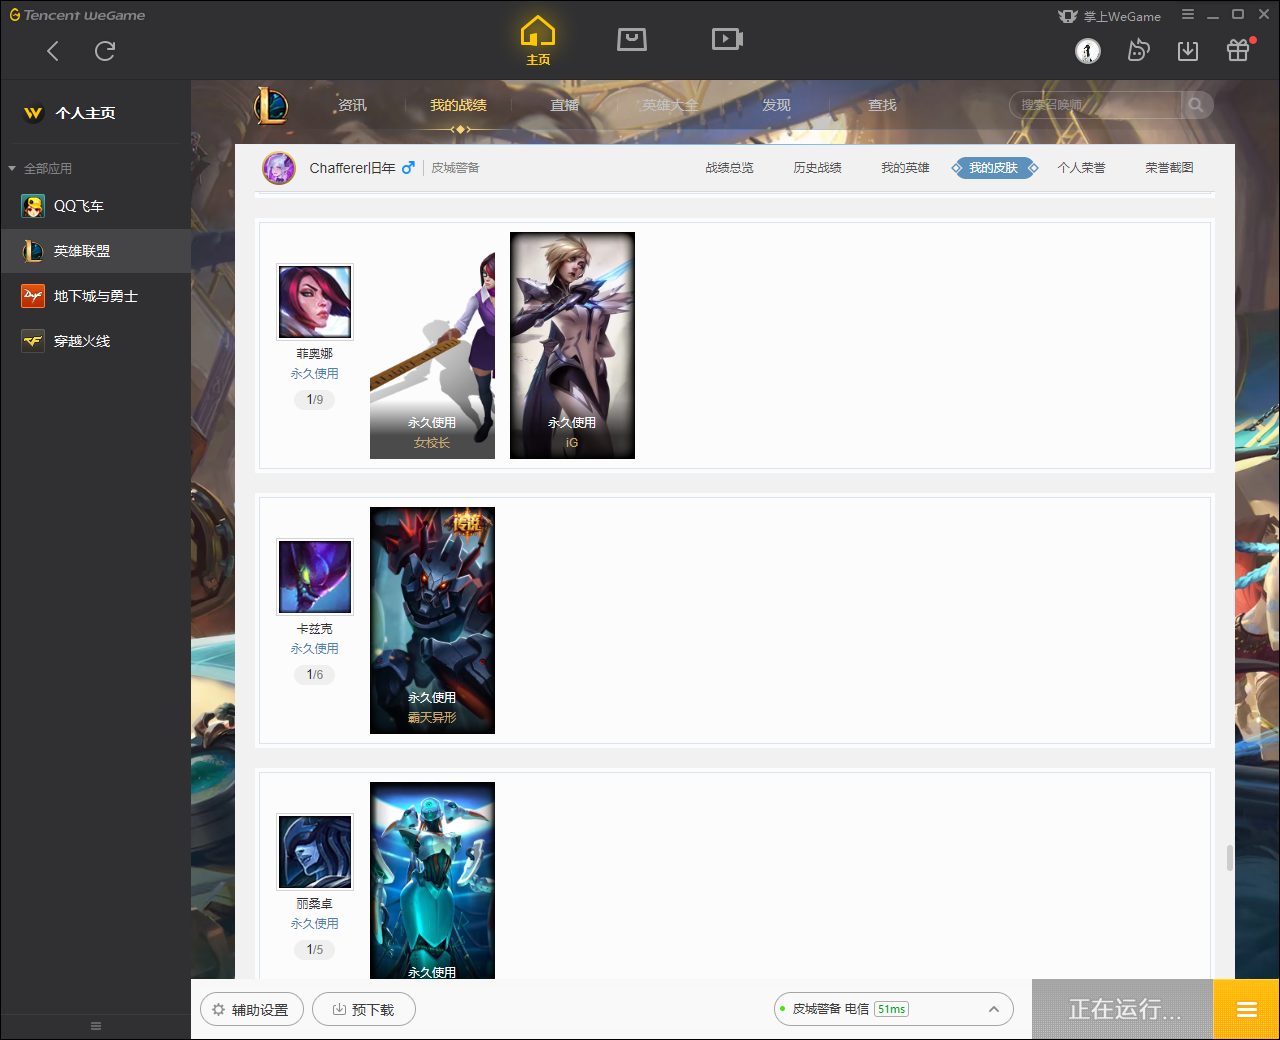1280x1040 pixels.
Task: Open the 掌上WeGame mobile app link
Action: 1110,16
